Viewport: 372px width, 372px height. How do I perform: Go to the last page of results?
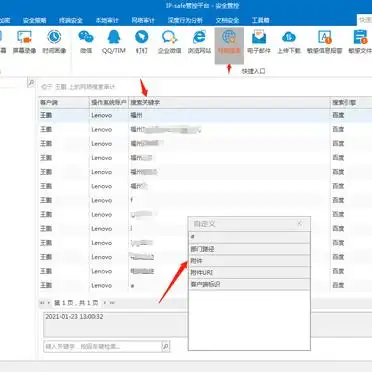tap(112, 303)
